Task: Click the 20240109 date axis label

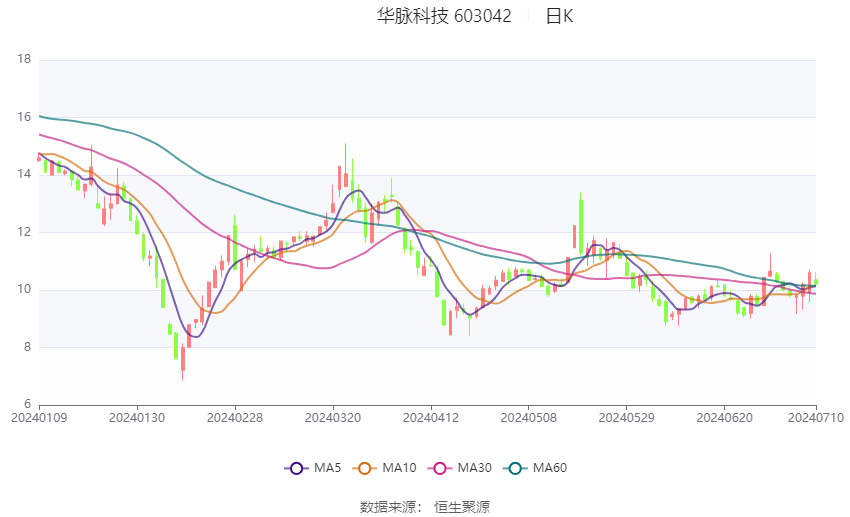Action: [39, 418]
